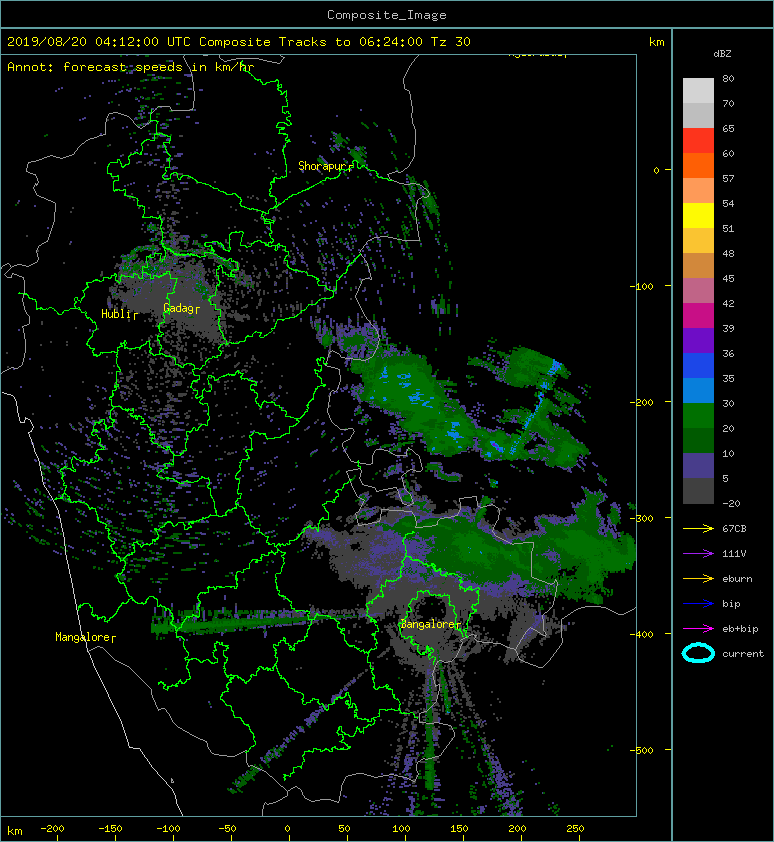Click the 0 label on vertical axis
This screenshot has height=842, width=774.
[x=656, y=170]
